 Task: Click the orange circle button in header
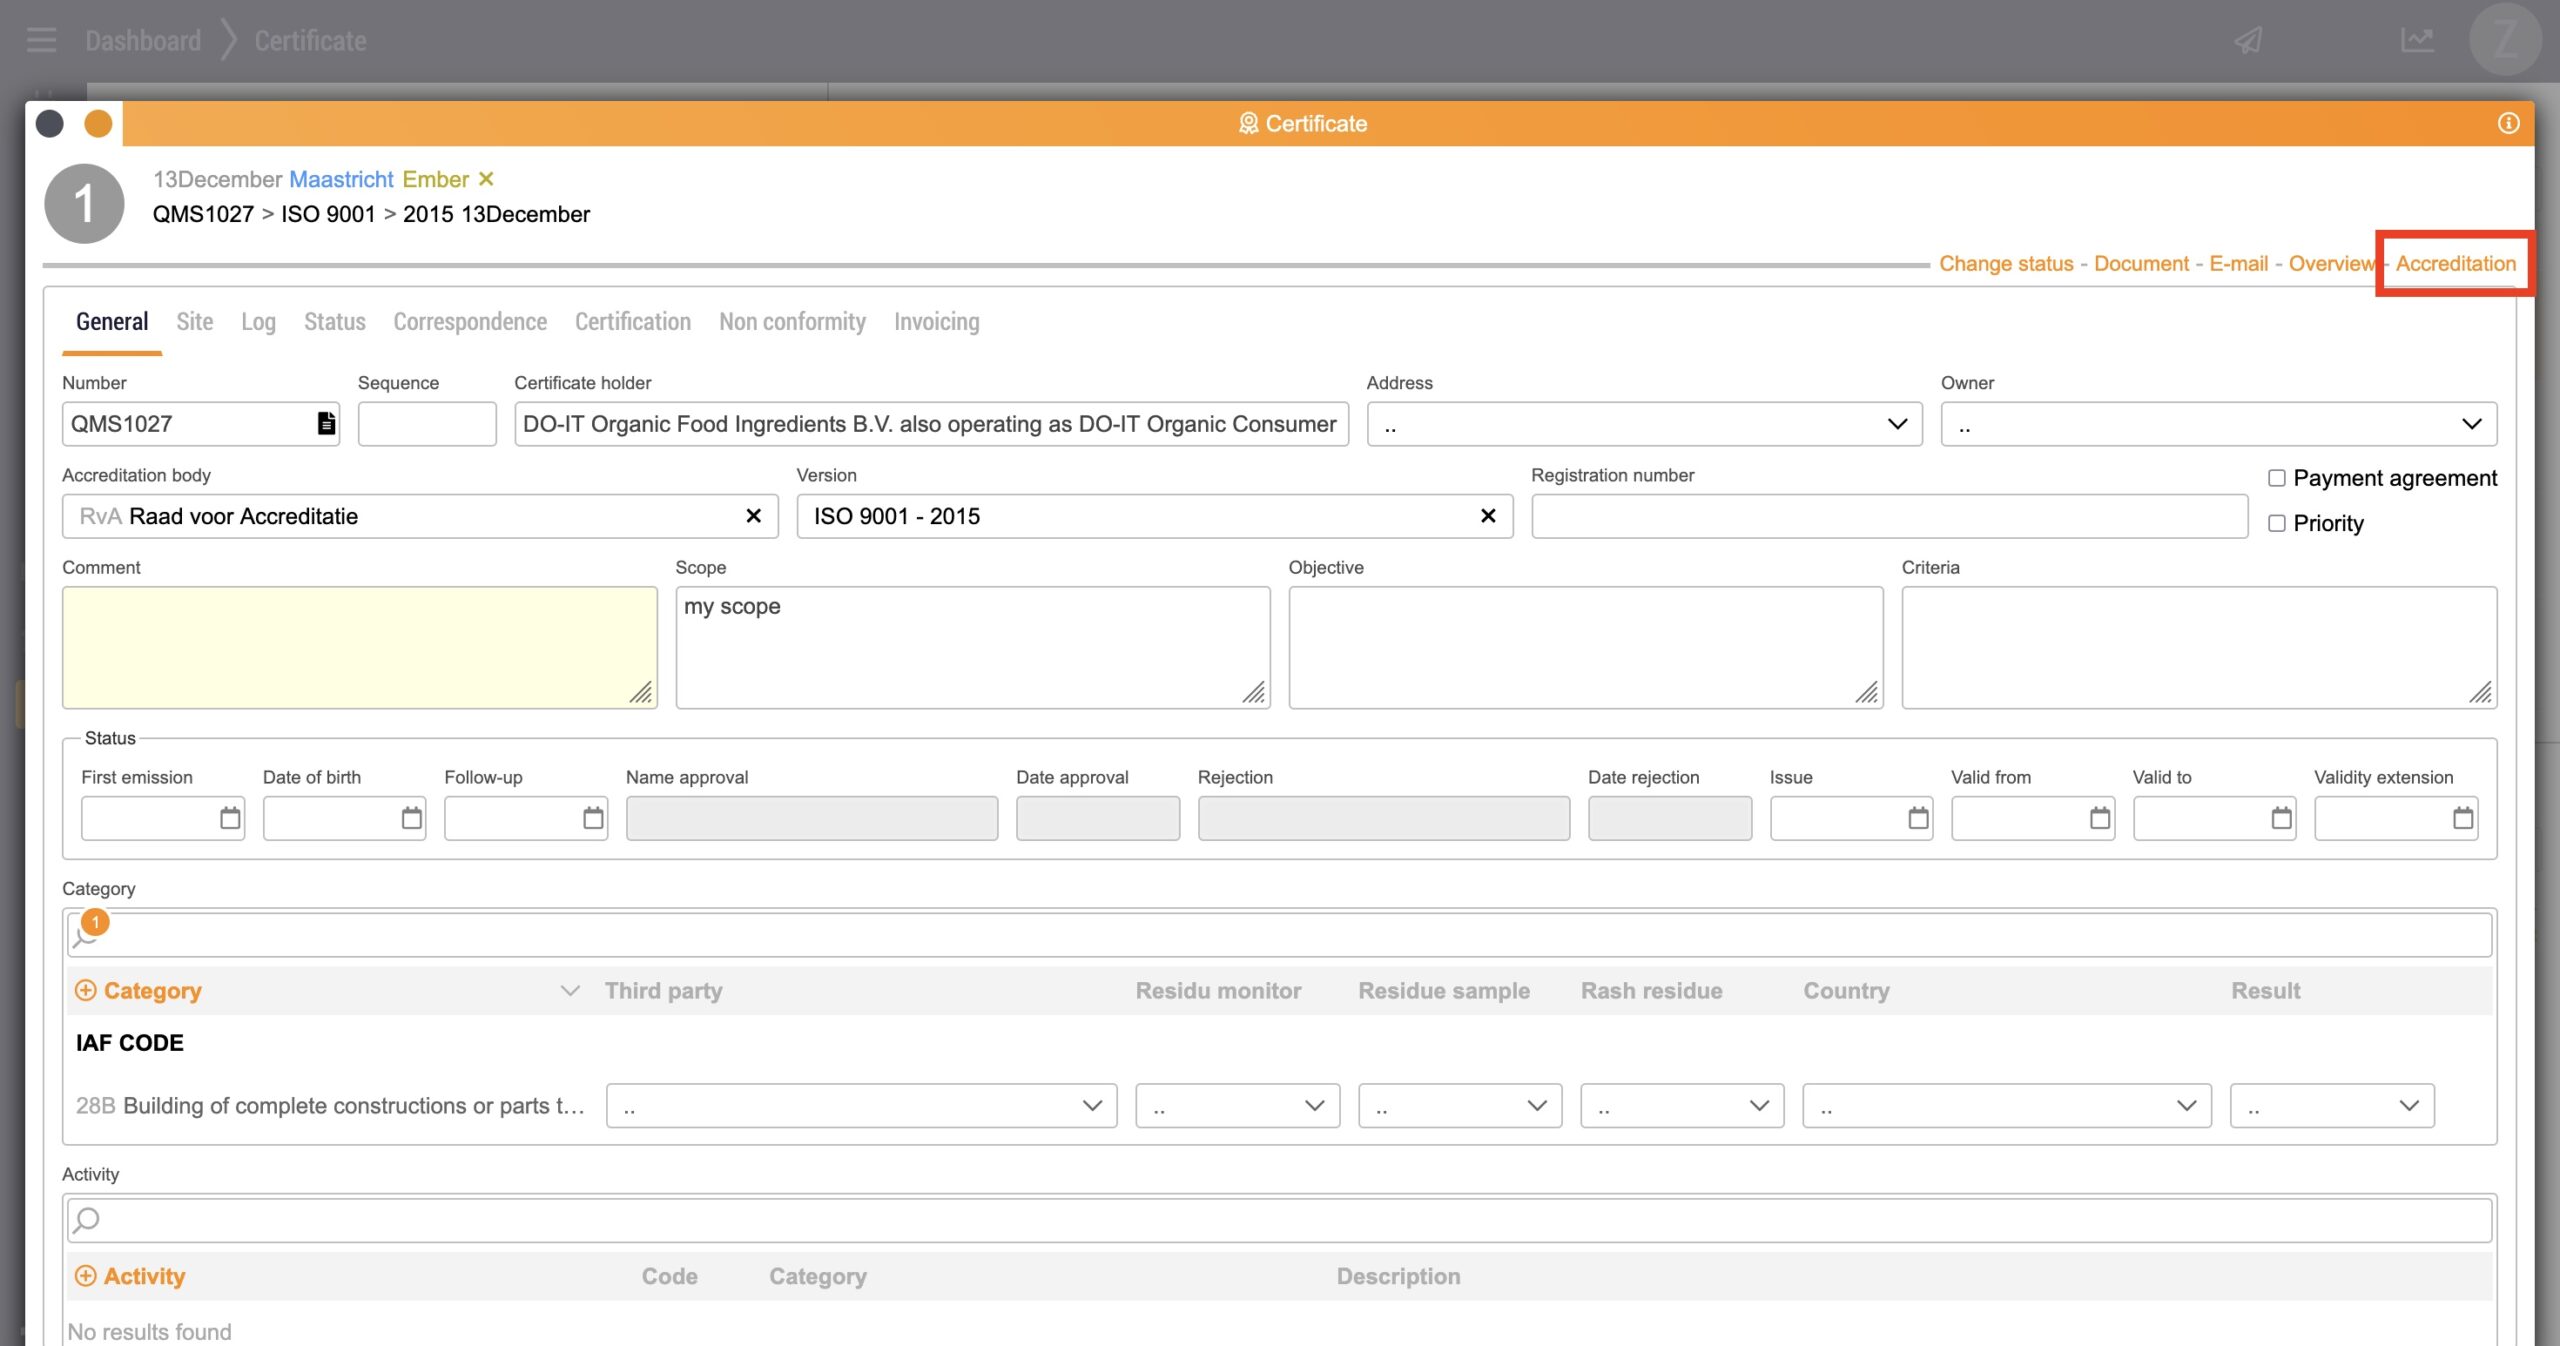pos(98,124)
